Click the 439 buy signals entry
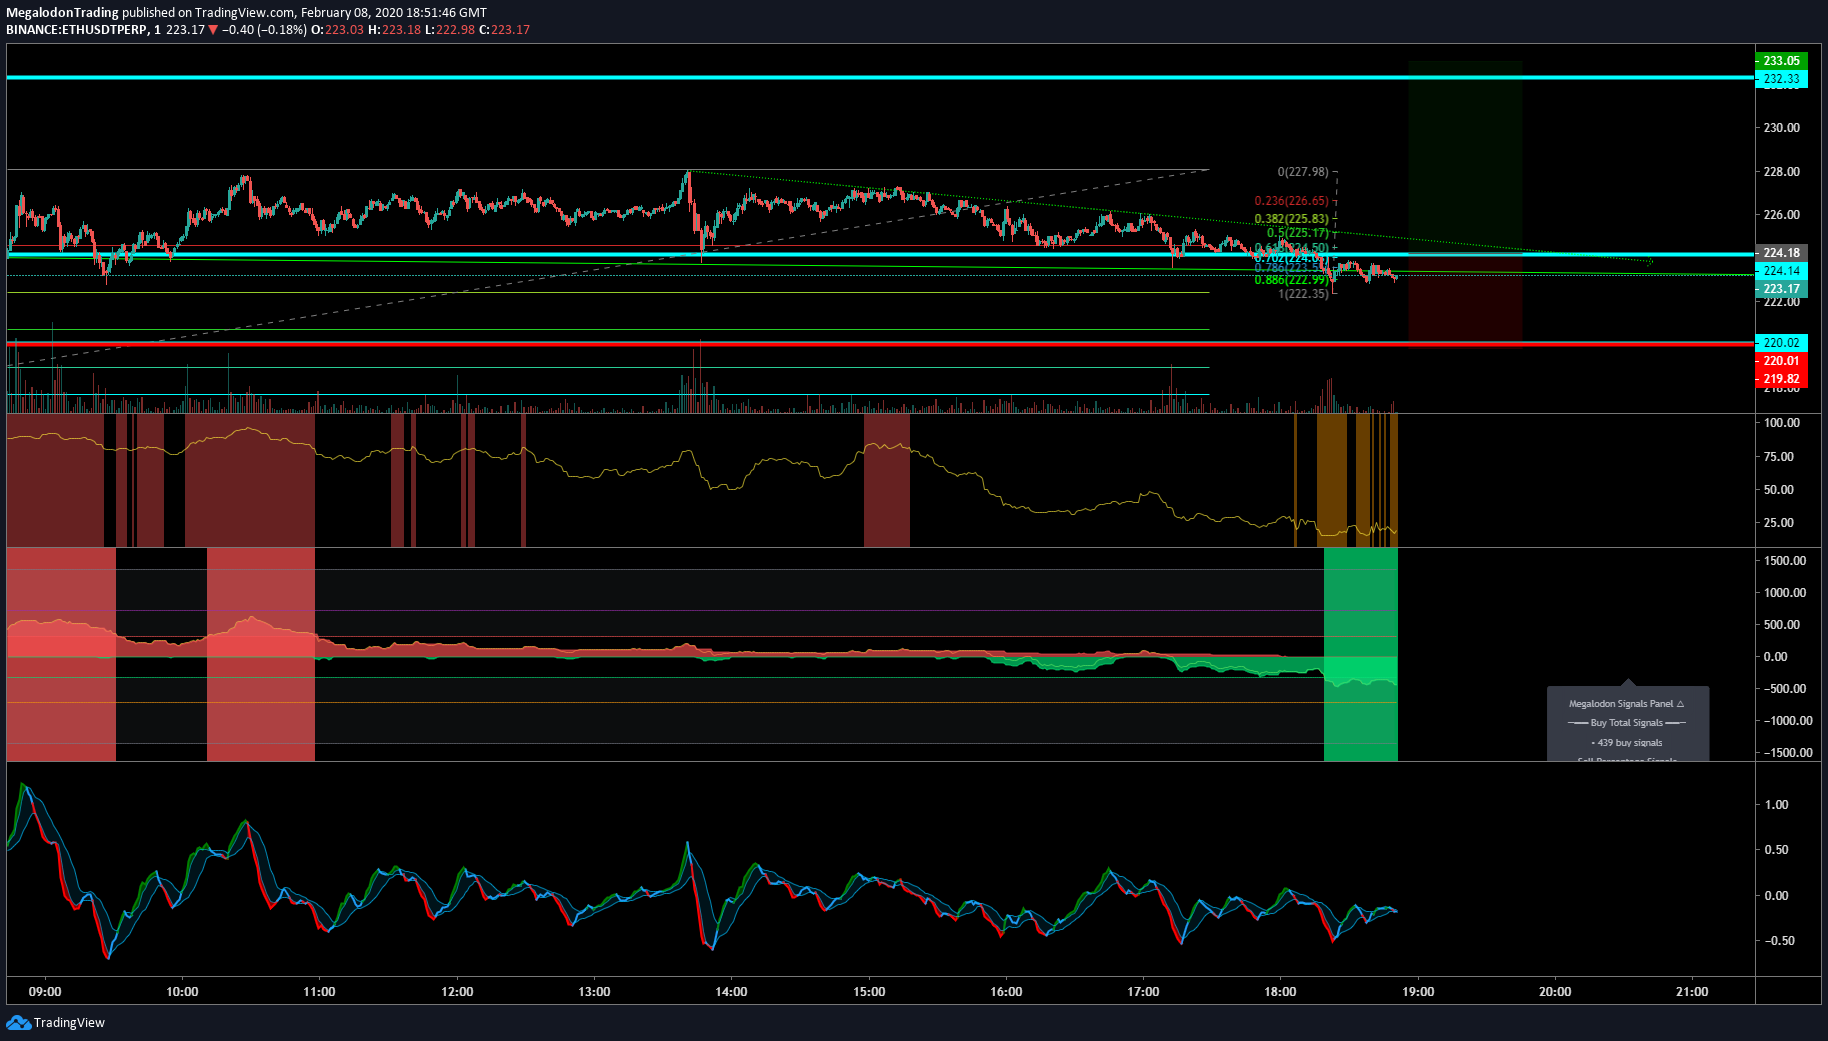This screenshot has height=1041, width=1828. (x=1627, y=743)
